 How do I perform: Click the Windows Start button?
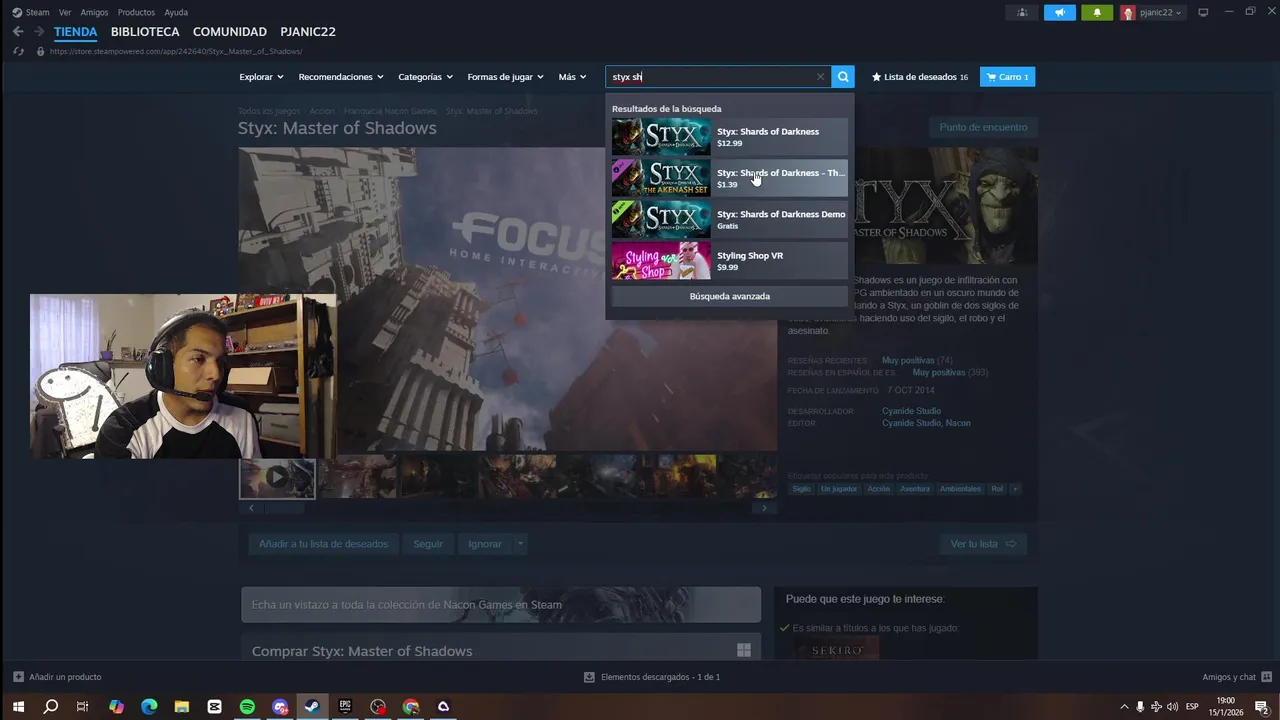click(18, 707)
